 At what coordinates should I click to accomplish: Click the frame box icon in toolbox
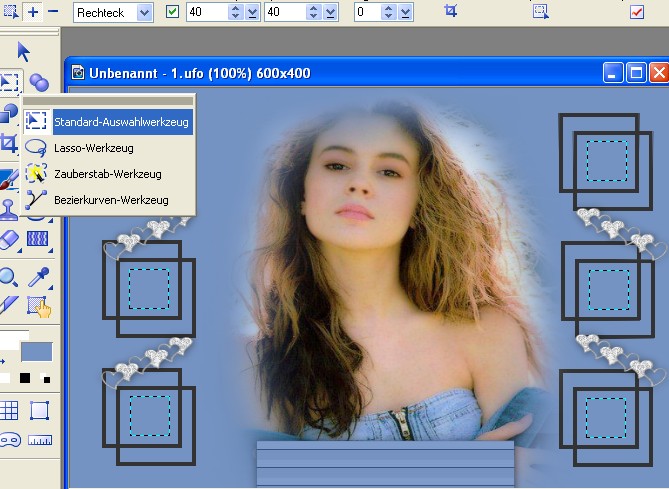coord(39,410)
